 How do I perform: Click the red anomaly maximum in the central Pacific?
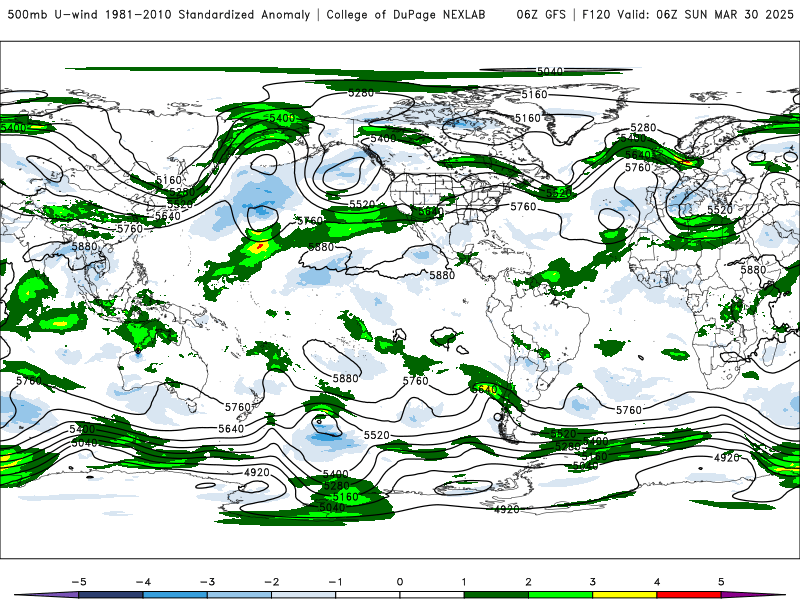tap(260, 246)
